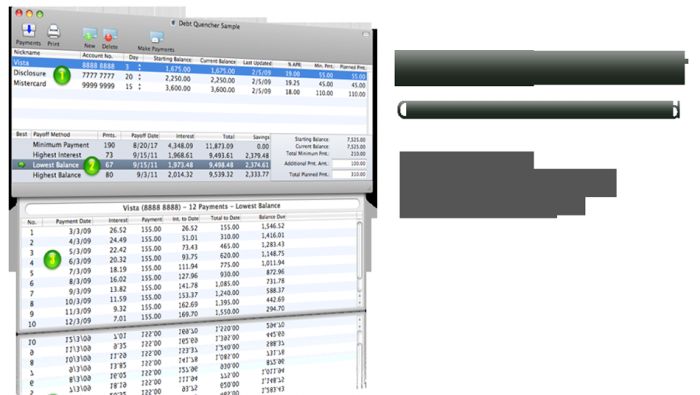
Task: Click the Payoff Method column header
Action: [64, 134]
